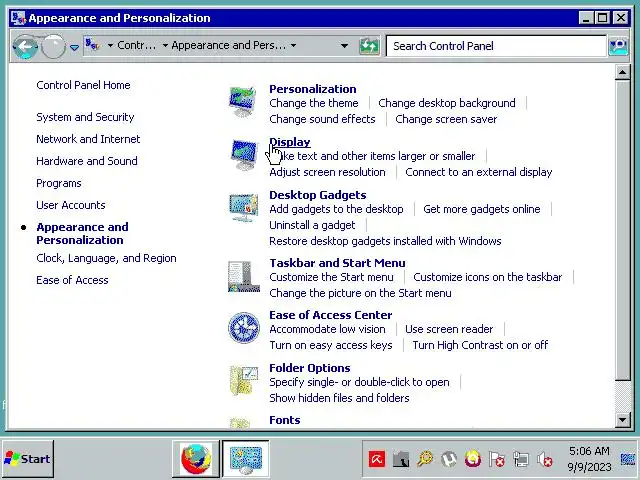The width and height of the screenshot is (640, 480).
Task: Click the red Avira tray icon
Action: [x=377, y=460]
